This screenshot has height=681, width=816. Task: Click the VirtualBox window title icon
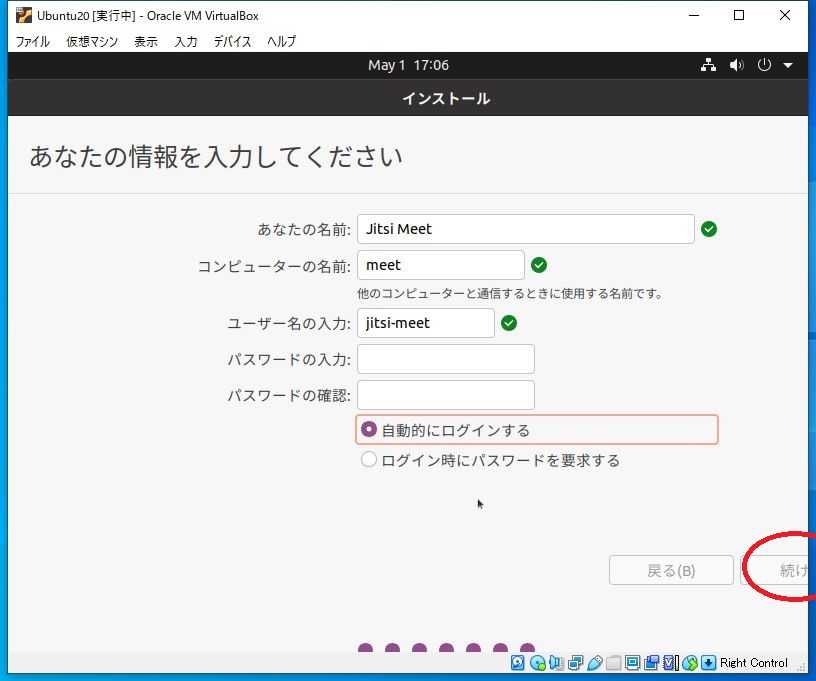(x=23, y=16)
